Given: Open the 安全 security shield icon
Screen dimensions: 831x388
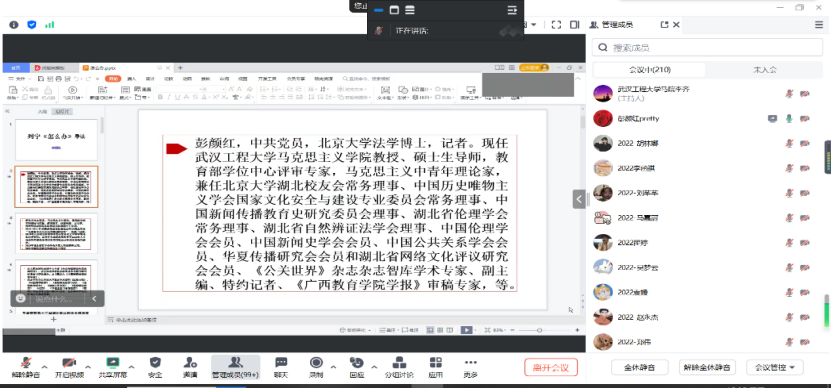Looking at the screenshot, I should (155, 363).
